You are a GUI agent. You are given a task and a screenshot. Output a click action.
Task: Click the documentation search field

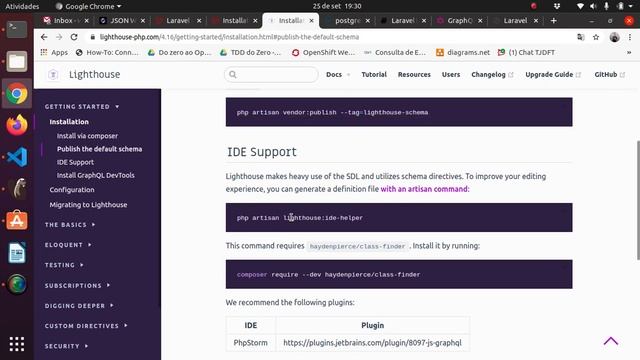271,74
